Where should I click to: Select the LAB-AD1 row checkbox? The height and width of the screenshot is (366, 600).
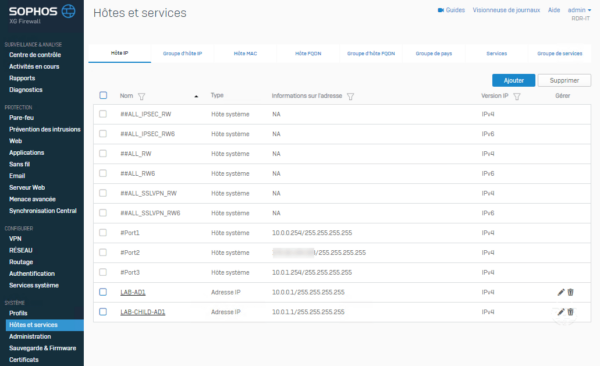(103, 292)
